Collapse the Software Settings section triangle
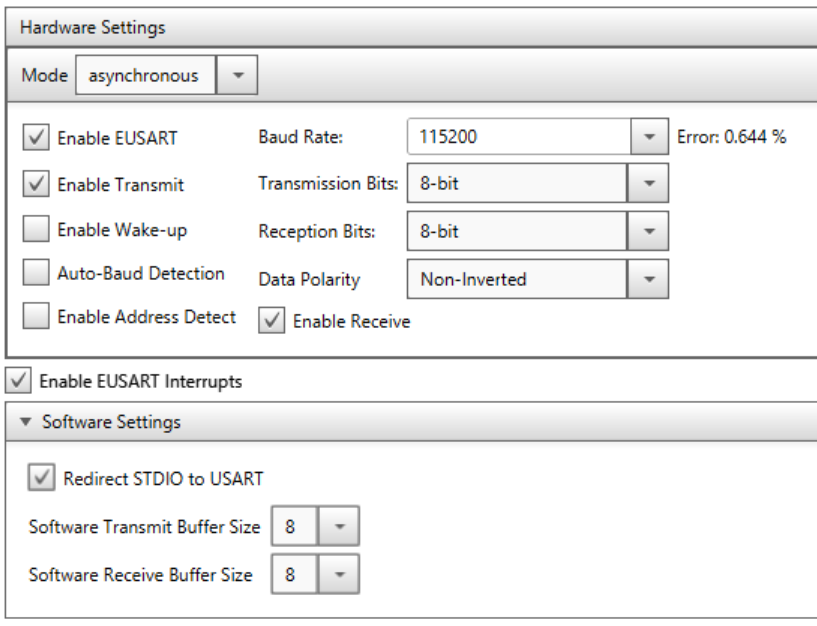This screenshot has width=817, height=626. [26, 421]
